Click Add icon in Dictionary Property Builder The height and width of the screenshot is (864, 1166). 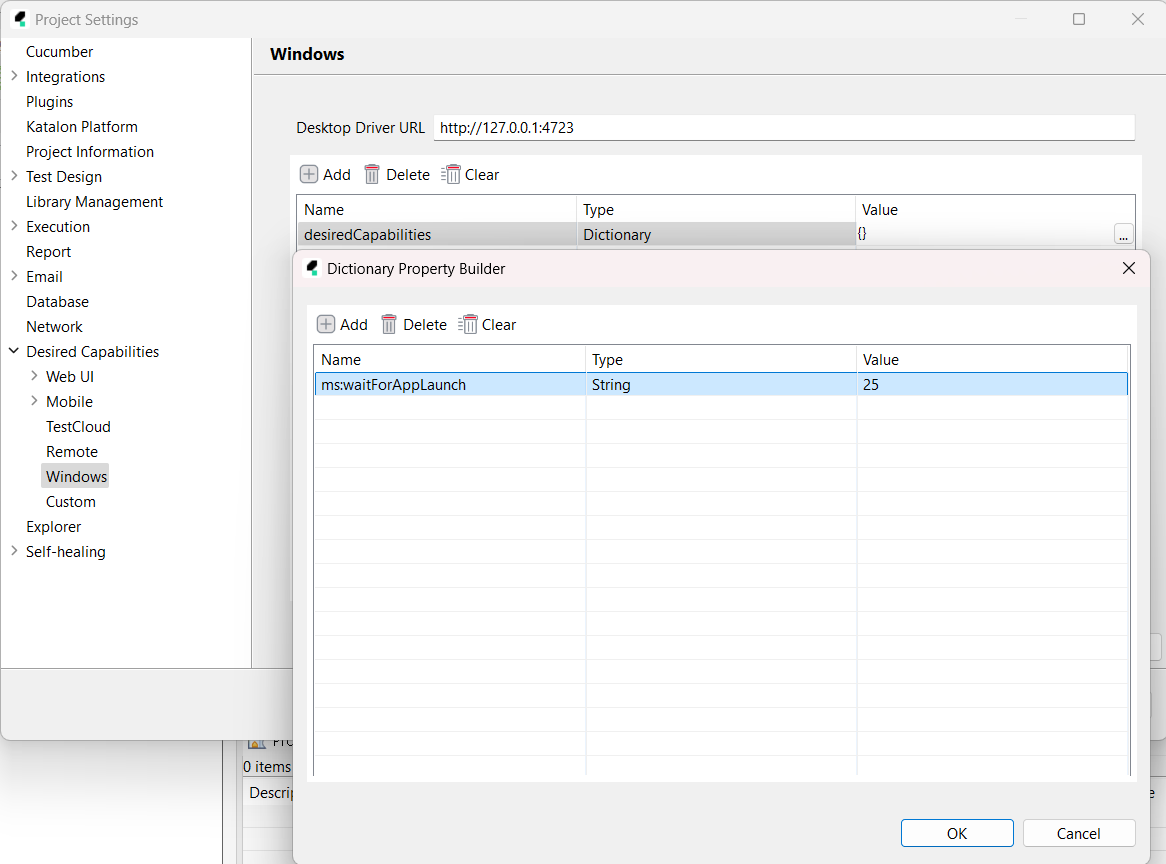coord(326,324)
